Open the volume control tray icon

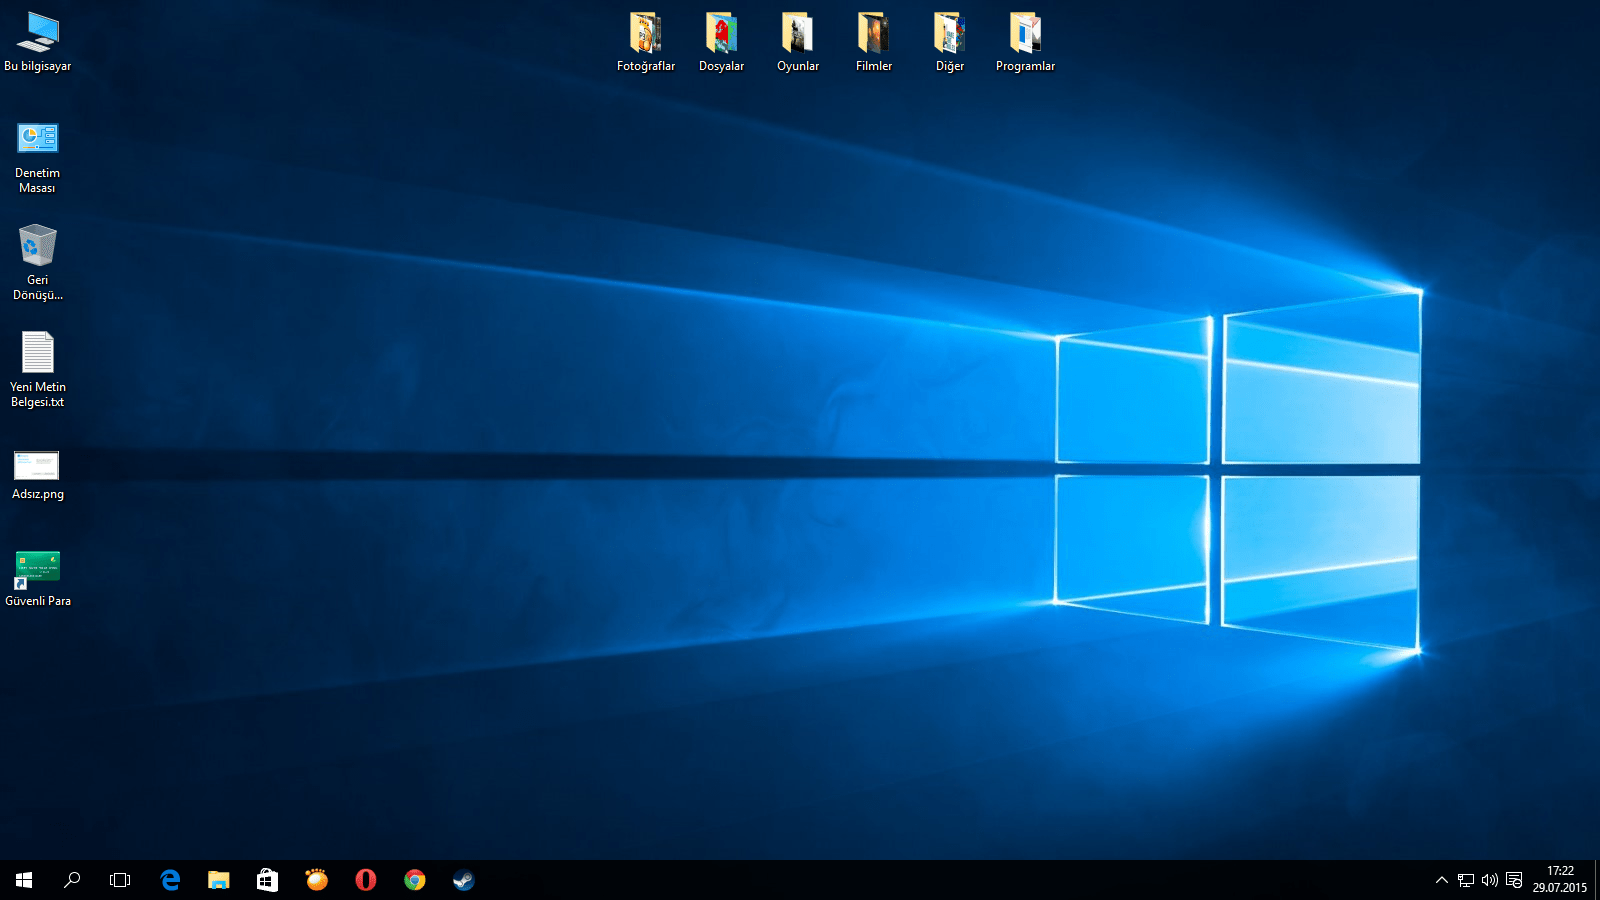pyautogui.click(x=1490, y=880)
